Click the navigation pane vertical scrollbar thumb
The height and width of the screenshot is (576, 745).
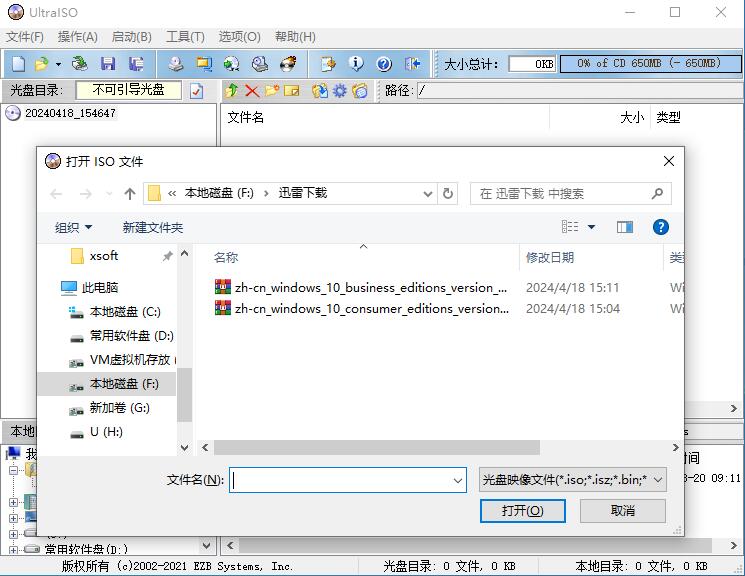click(184, 395)
